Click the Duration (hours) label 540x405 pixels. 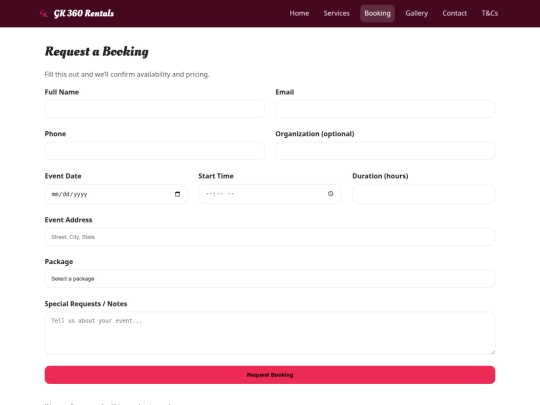(380, 176)
